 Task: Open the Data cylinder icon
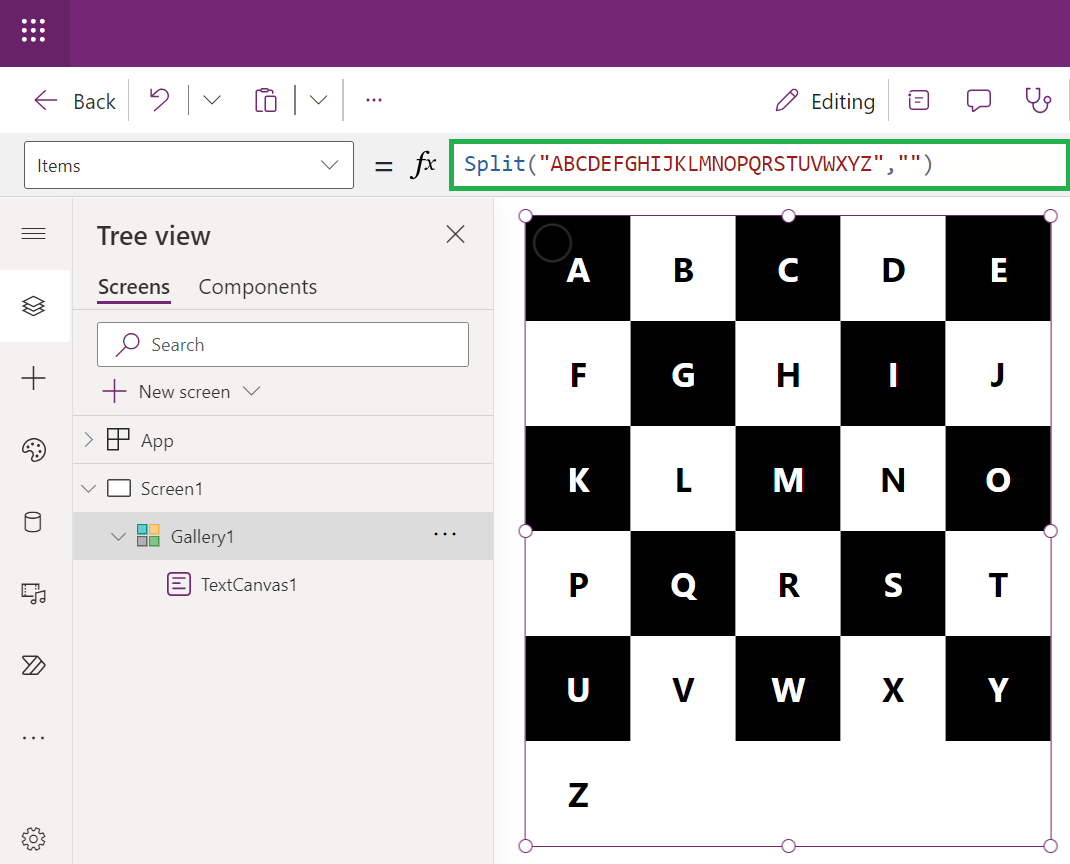(x=33, y=522)
